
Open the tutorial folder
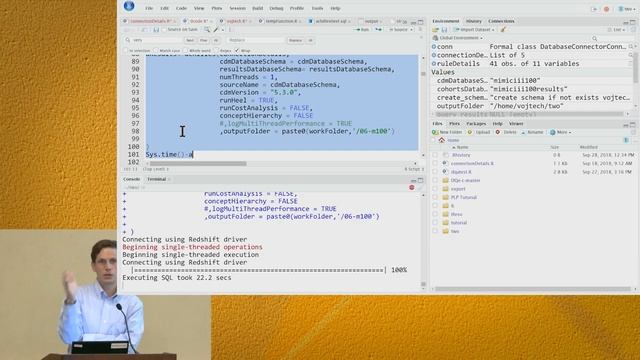459,223
